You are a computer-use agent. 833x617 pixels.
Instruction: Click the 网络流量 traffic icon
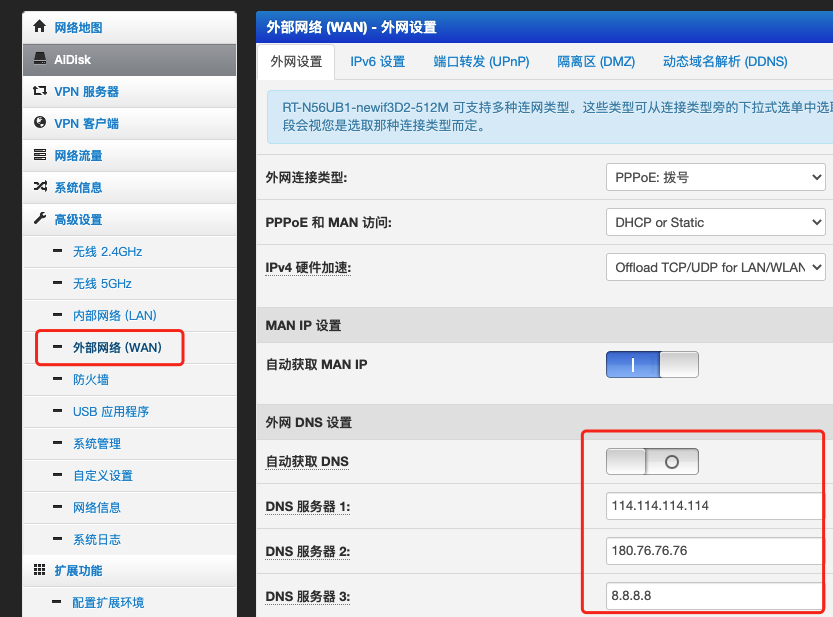pos(40,155)
